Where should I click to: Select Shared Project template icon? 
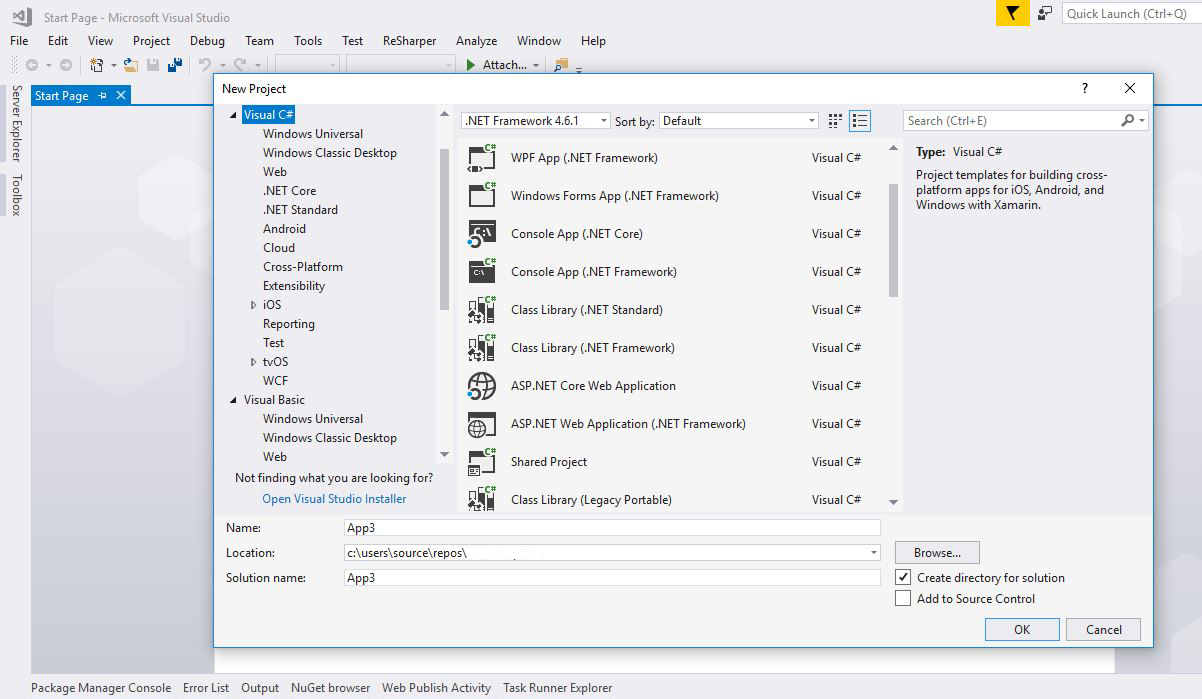click(x=482, y=462)
